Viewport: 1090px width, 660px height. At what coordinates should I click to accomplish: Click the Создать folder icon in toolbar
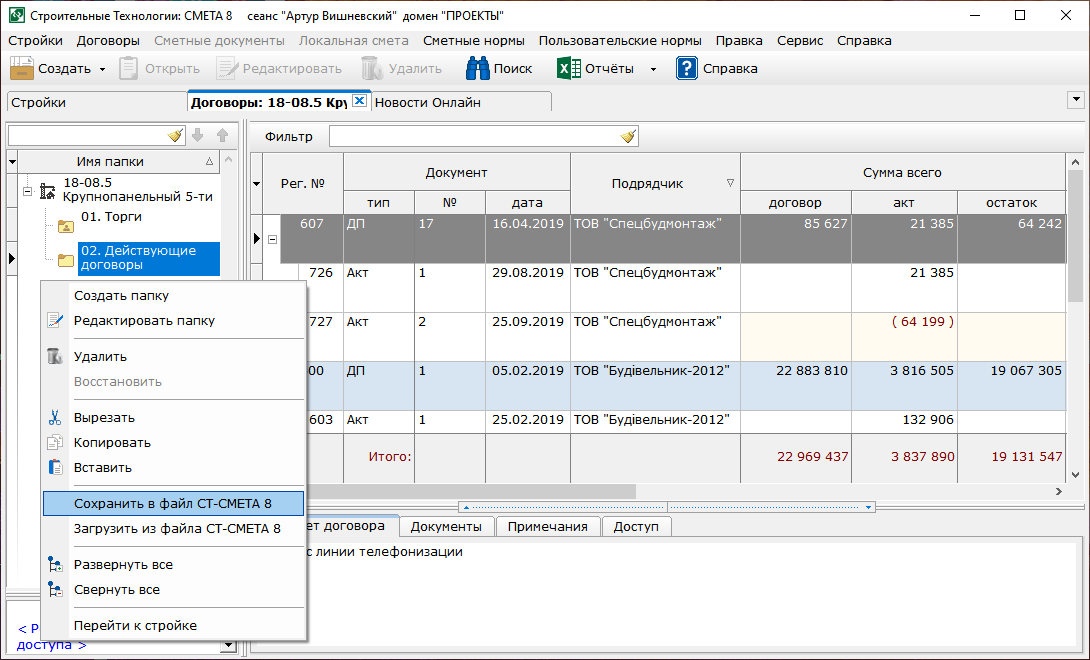pyautogui.click(x=22, y=69)
